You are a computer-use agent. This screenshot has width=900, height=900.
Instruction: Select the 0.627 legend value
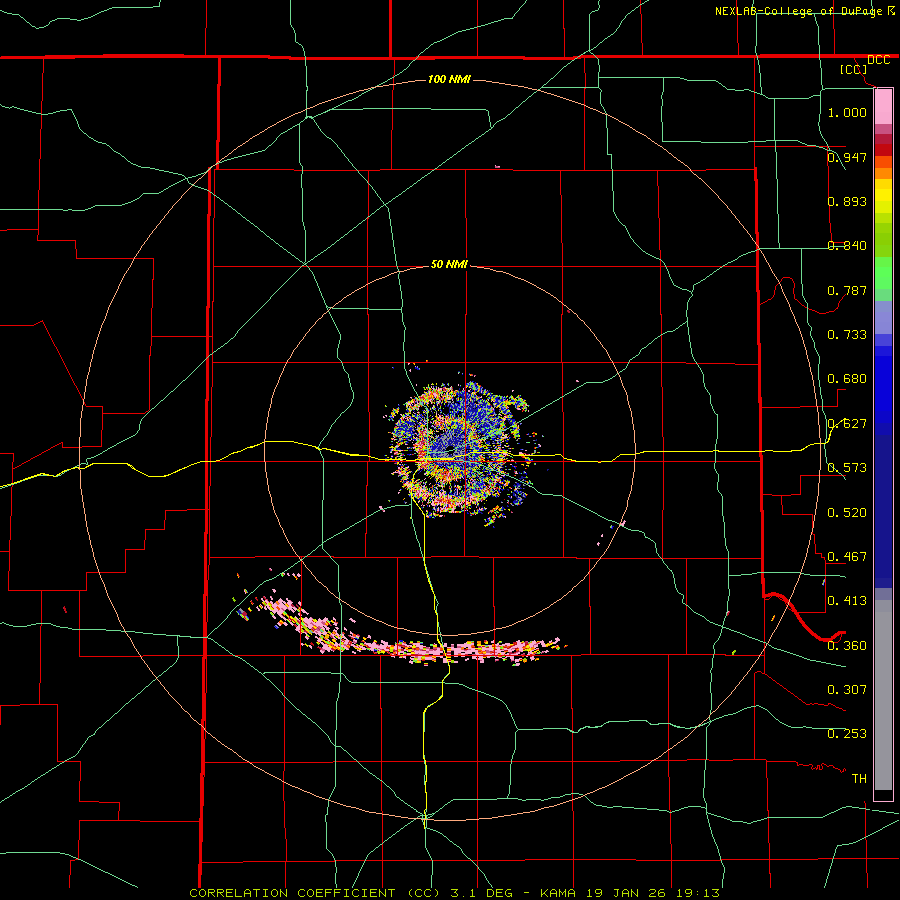point(847,423)
